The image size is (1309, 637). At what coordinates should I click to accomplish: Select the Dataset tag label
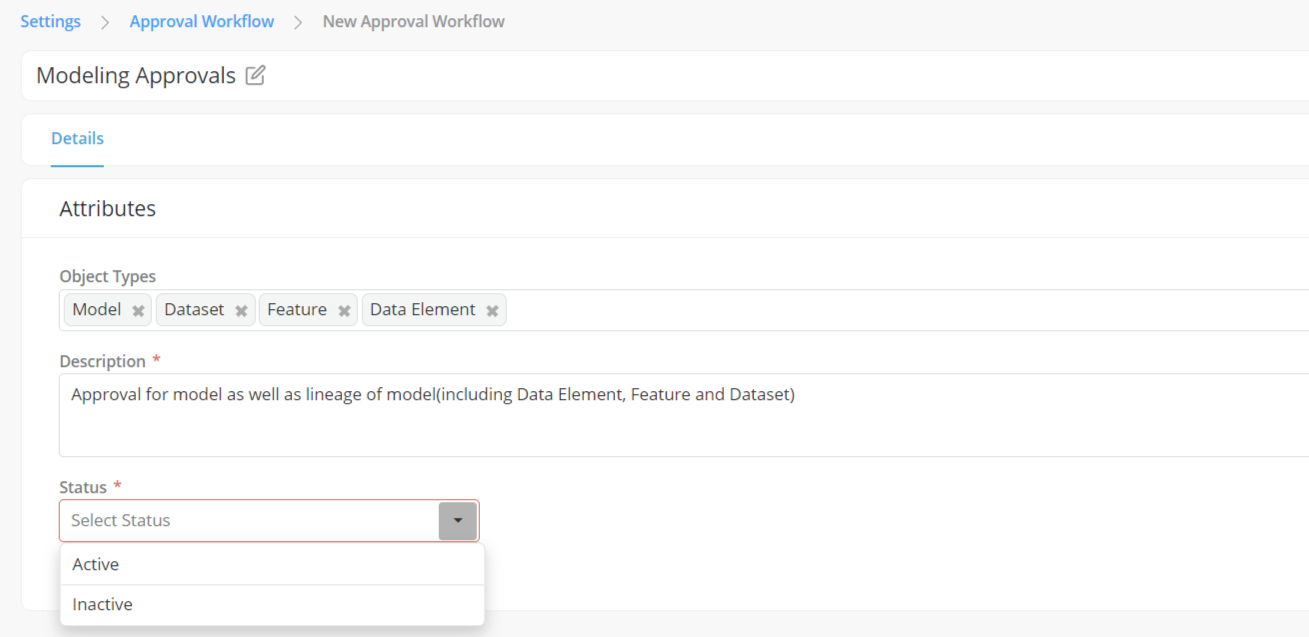(x=194, y=310)
